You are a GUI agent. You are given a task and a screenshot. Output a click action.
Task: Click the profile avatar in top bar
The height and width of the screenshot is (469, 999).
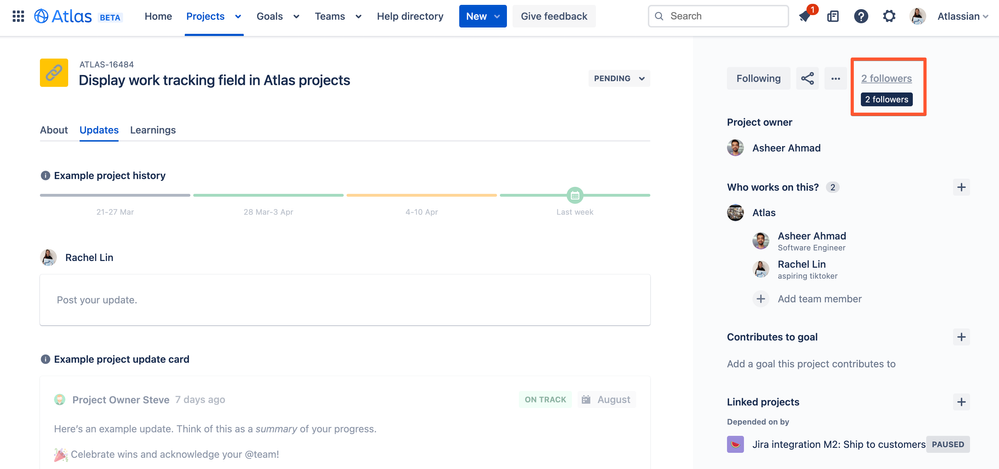917,17
